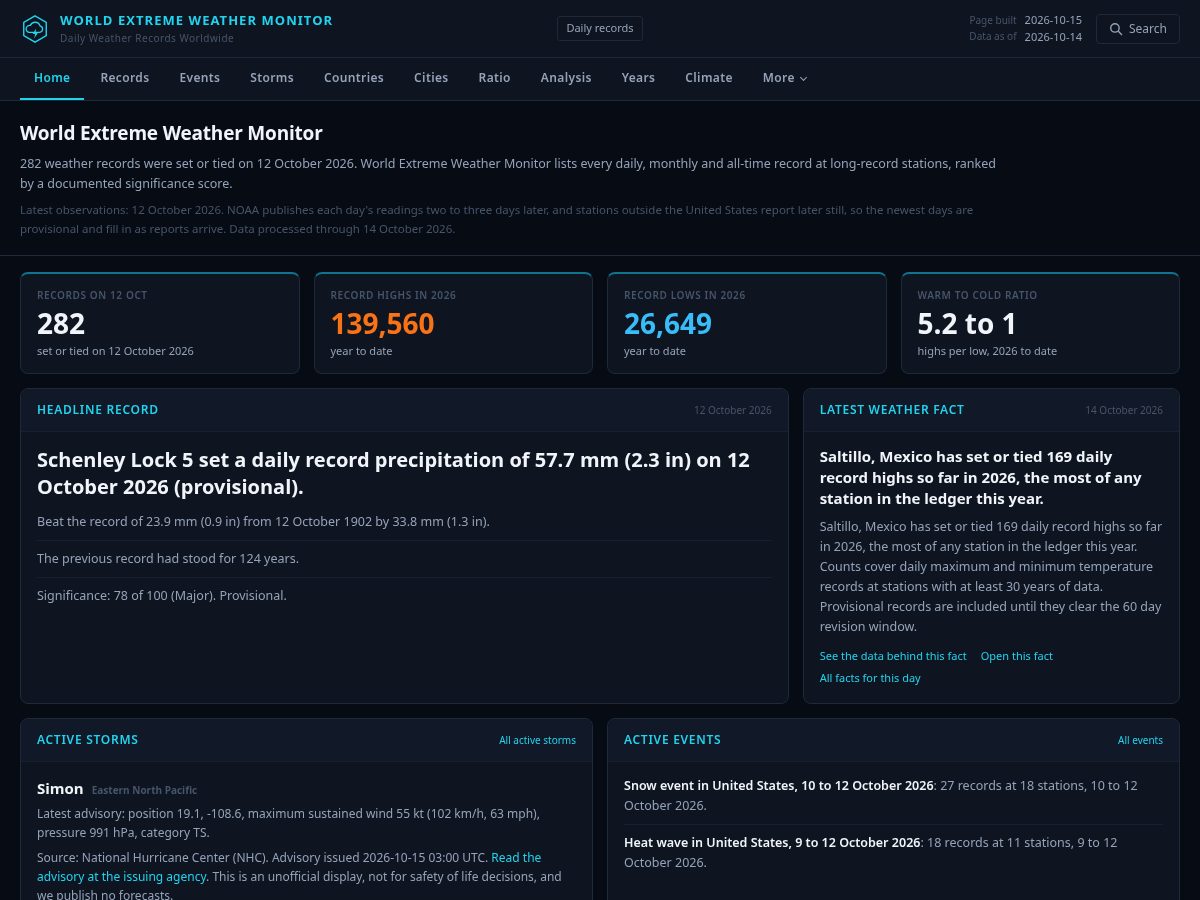
Task: Open the Years tab
Action: point(638,78)
